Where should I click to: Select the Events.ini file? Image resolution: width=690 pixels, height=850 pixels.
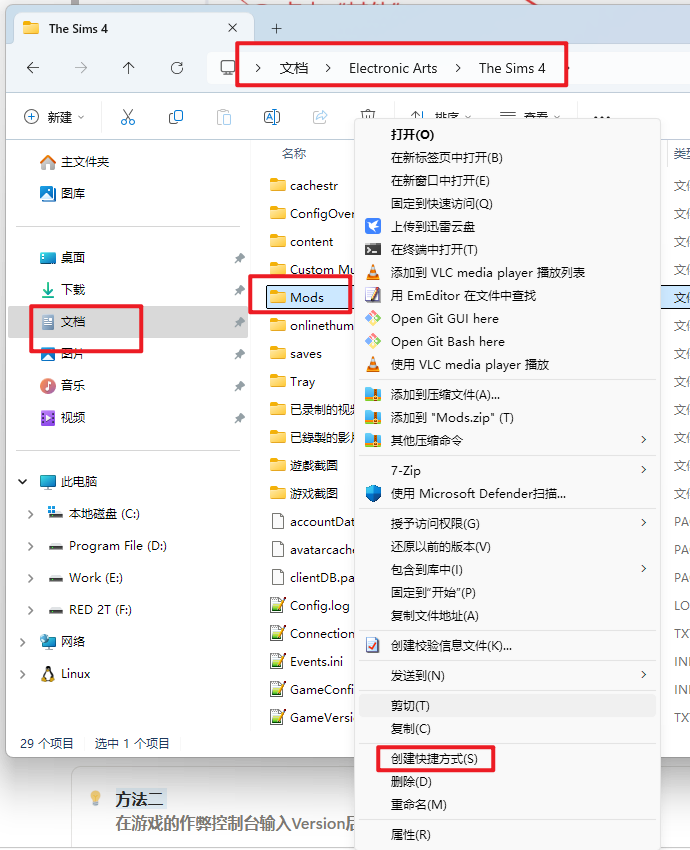307,661
